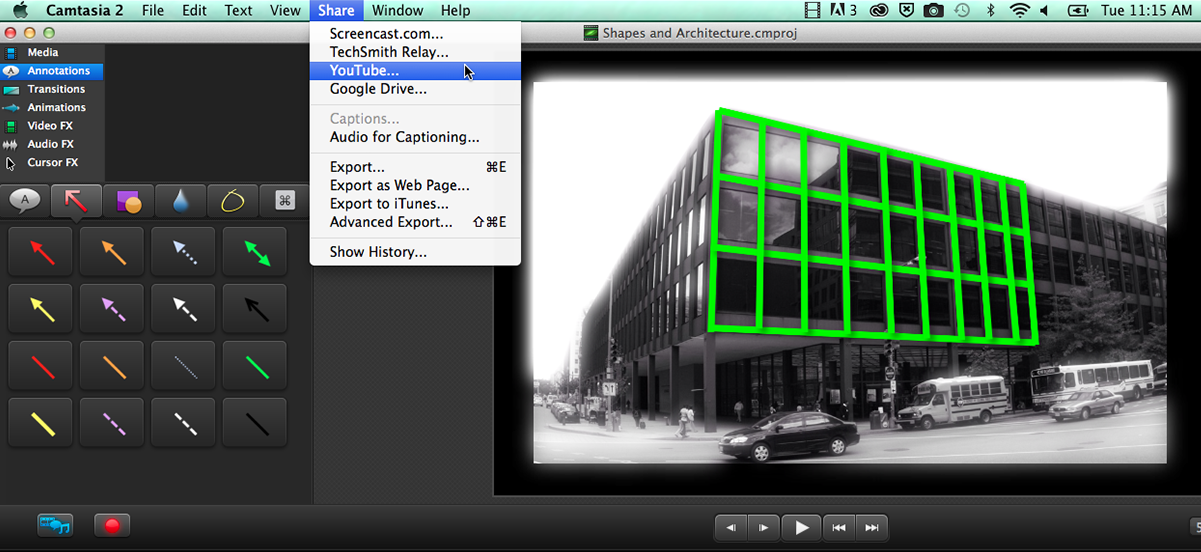The height and width of the screenshot is (552, 1201).
Task: Add the solid red arrow annotation
Action: tap(43, 250)
